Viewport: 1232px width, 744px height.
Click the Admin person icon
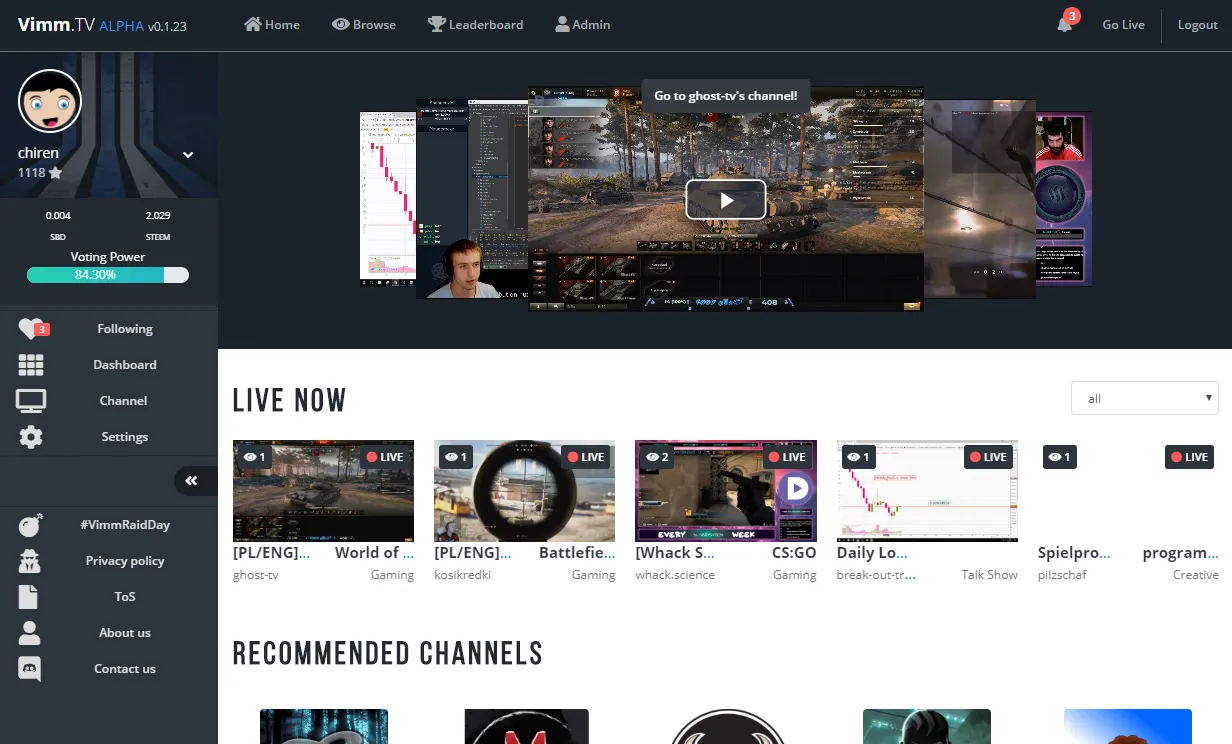[563, 24]
